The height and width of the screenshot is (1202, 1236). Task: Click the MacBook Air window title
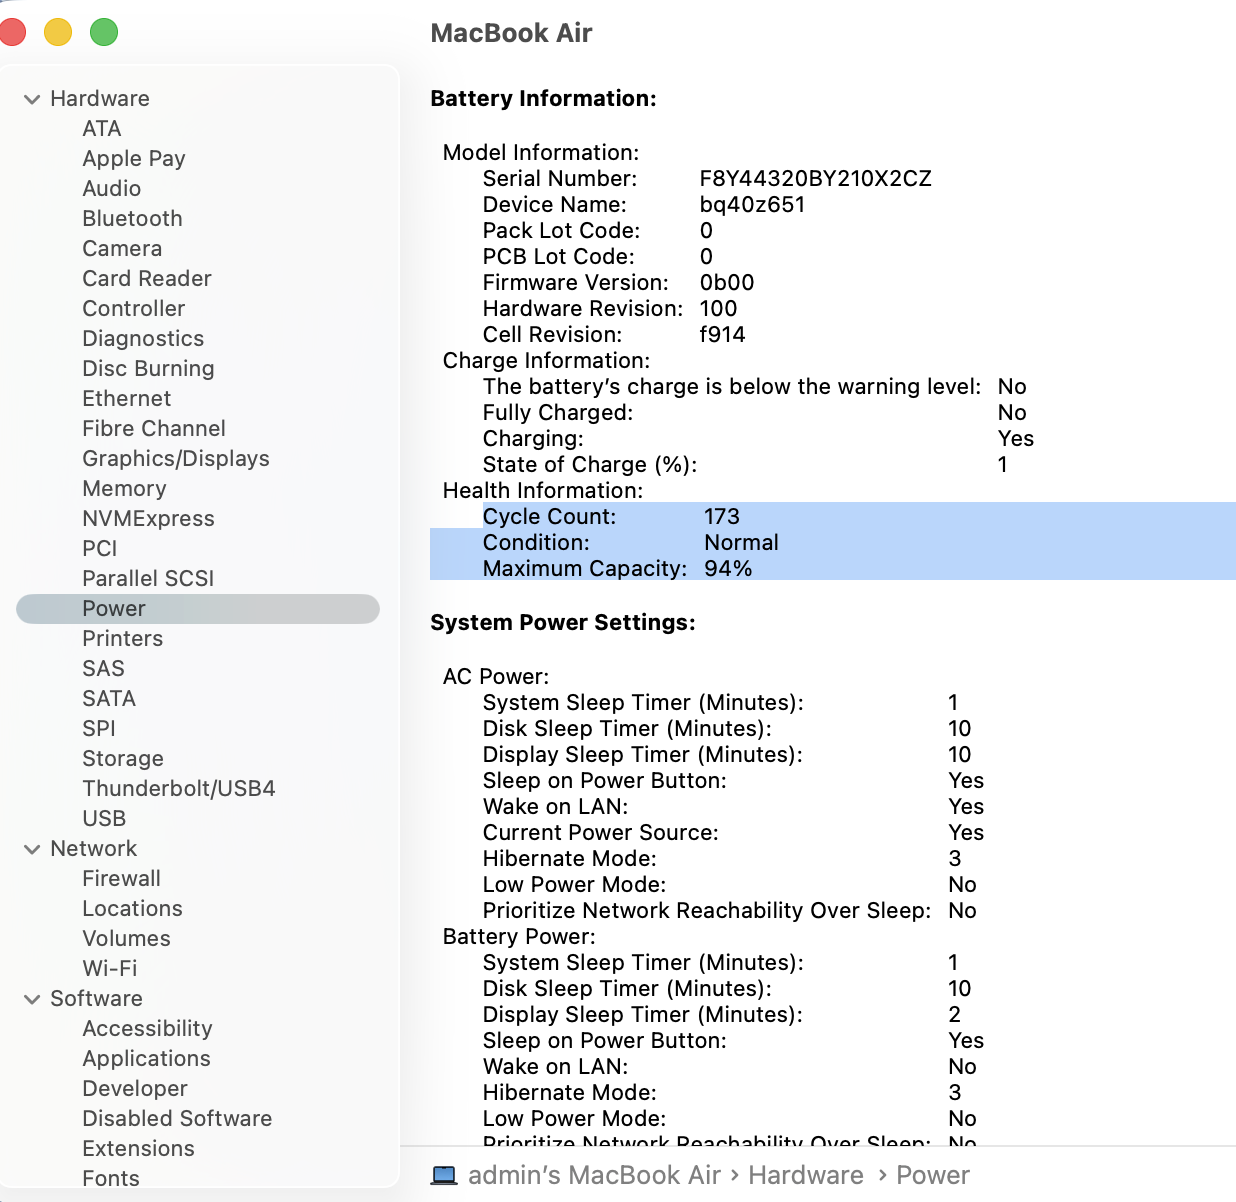click(511, 33)
